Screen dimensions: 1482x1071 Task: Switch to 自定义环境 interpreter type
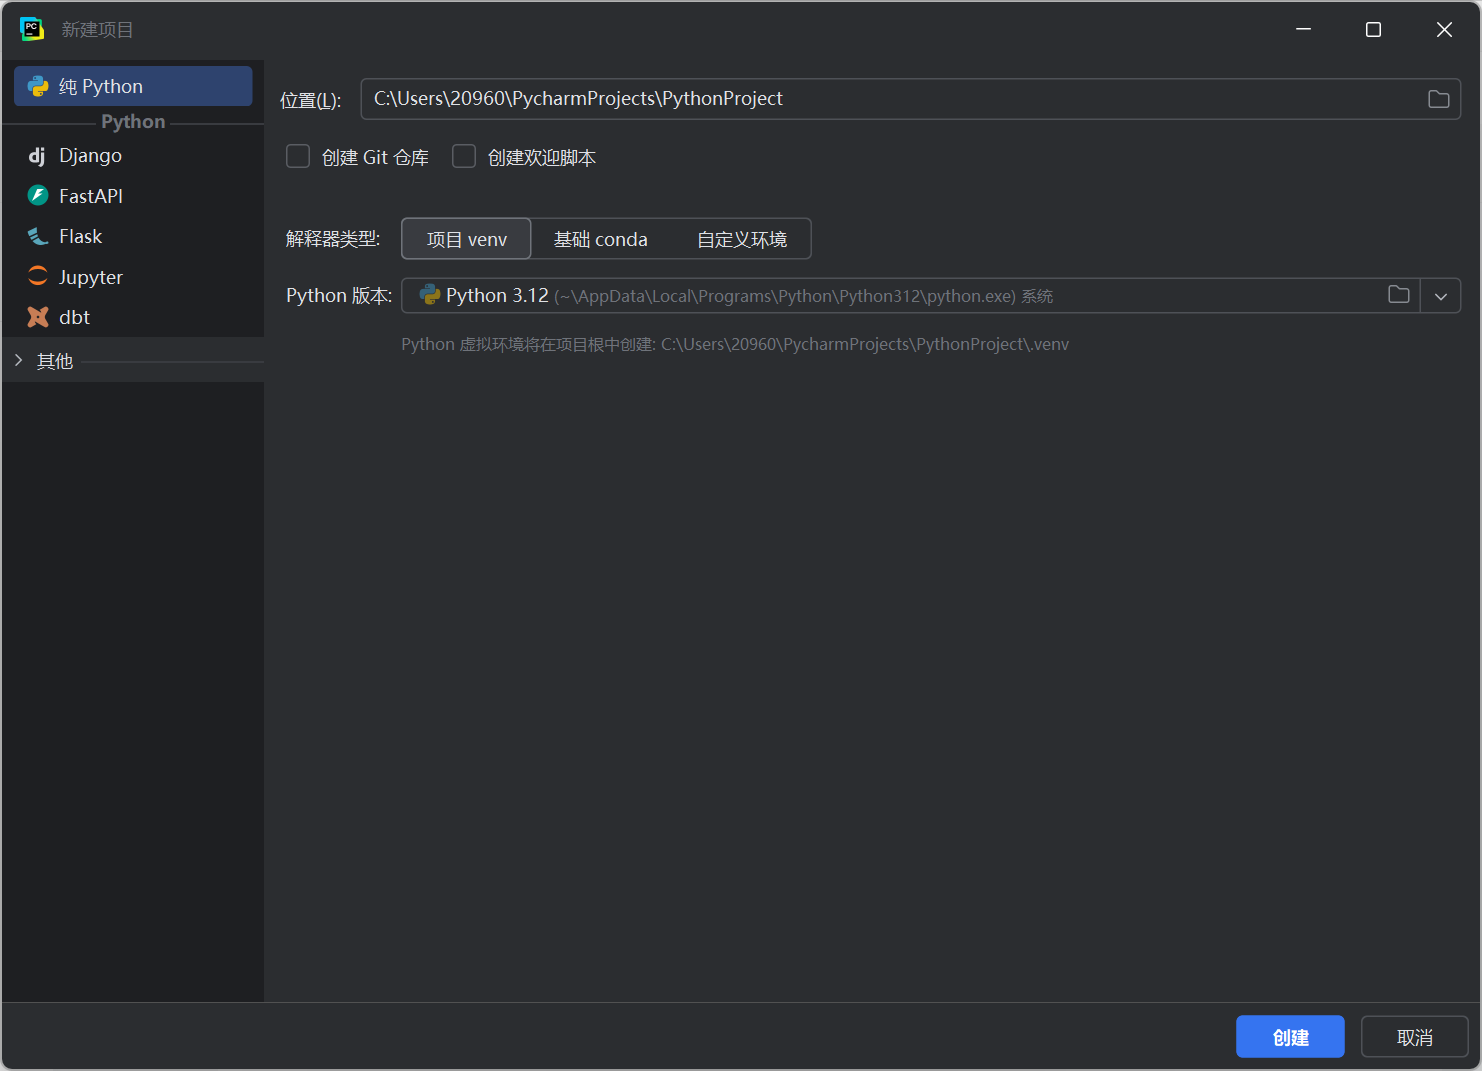[x=742, y=239]
